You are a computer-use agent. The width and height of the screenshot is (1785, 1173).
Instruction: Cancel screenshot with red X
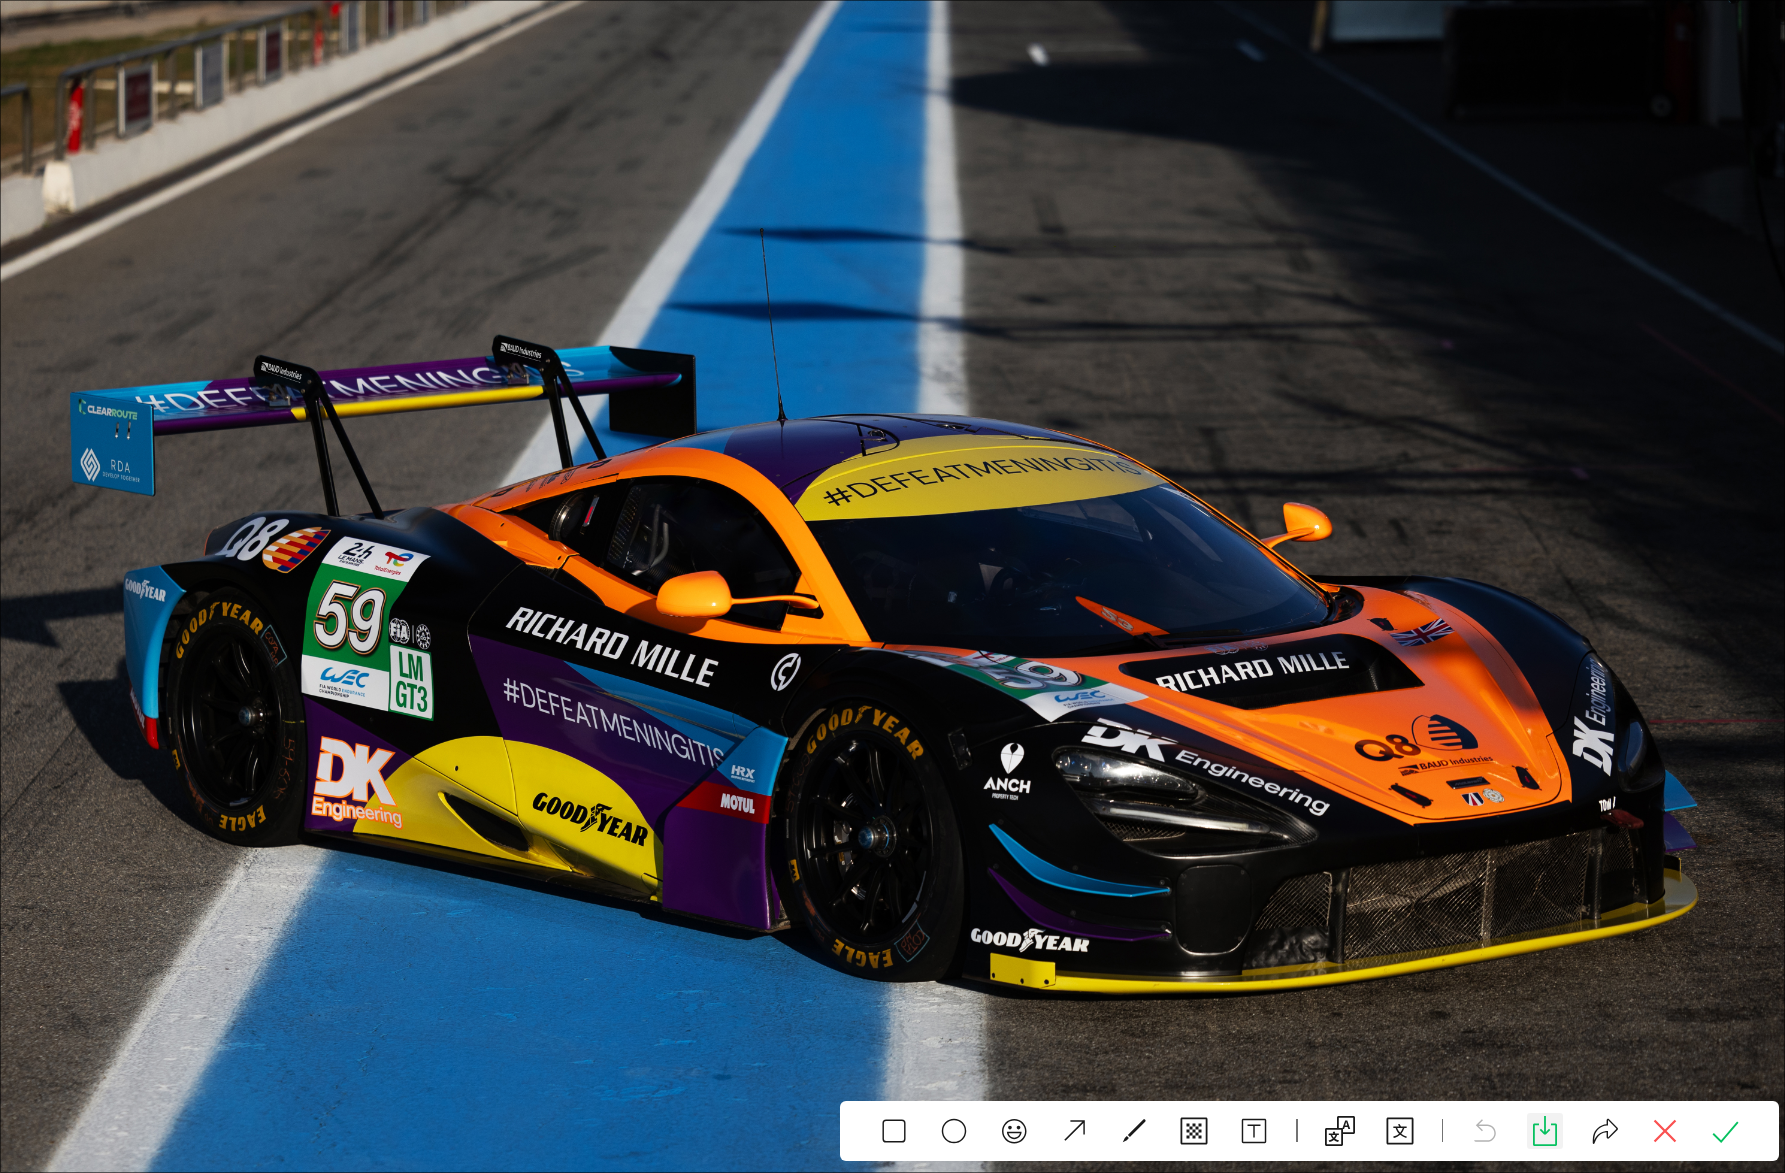coord(1665,1131)
